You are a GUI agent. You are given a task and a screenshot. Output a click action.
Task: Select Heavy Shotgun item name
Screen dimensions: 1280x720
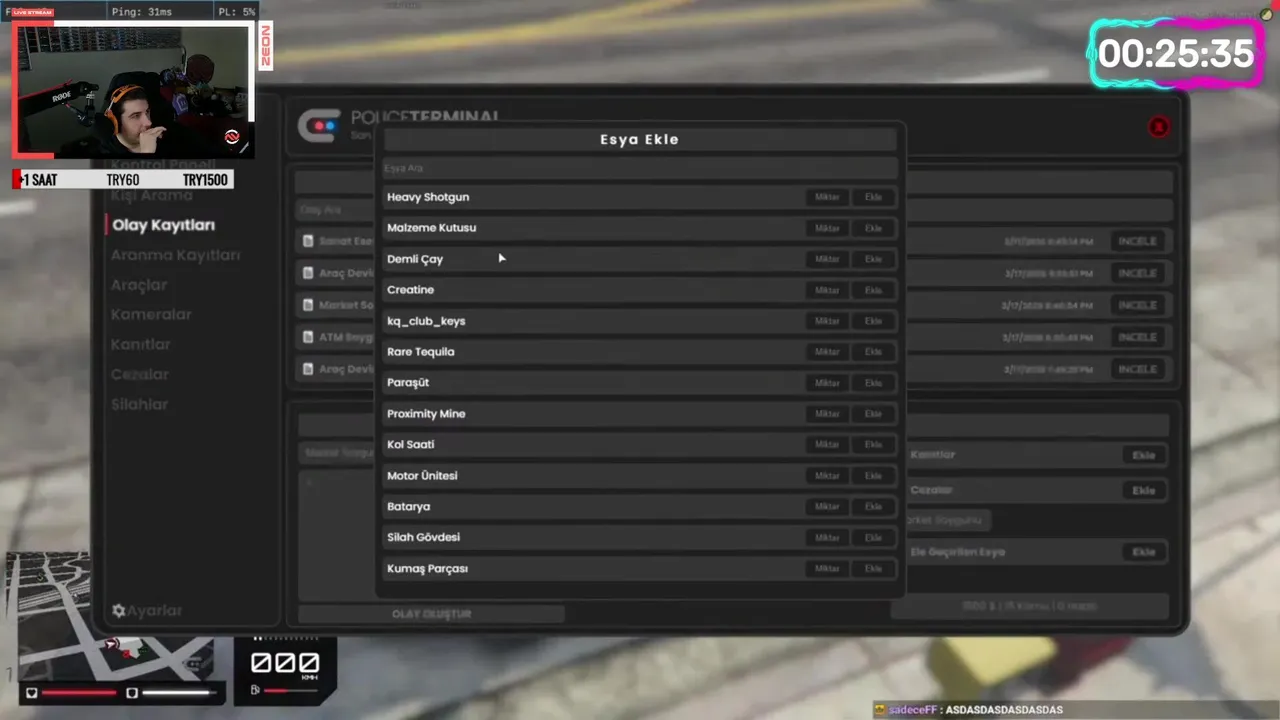point(428,197)
